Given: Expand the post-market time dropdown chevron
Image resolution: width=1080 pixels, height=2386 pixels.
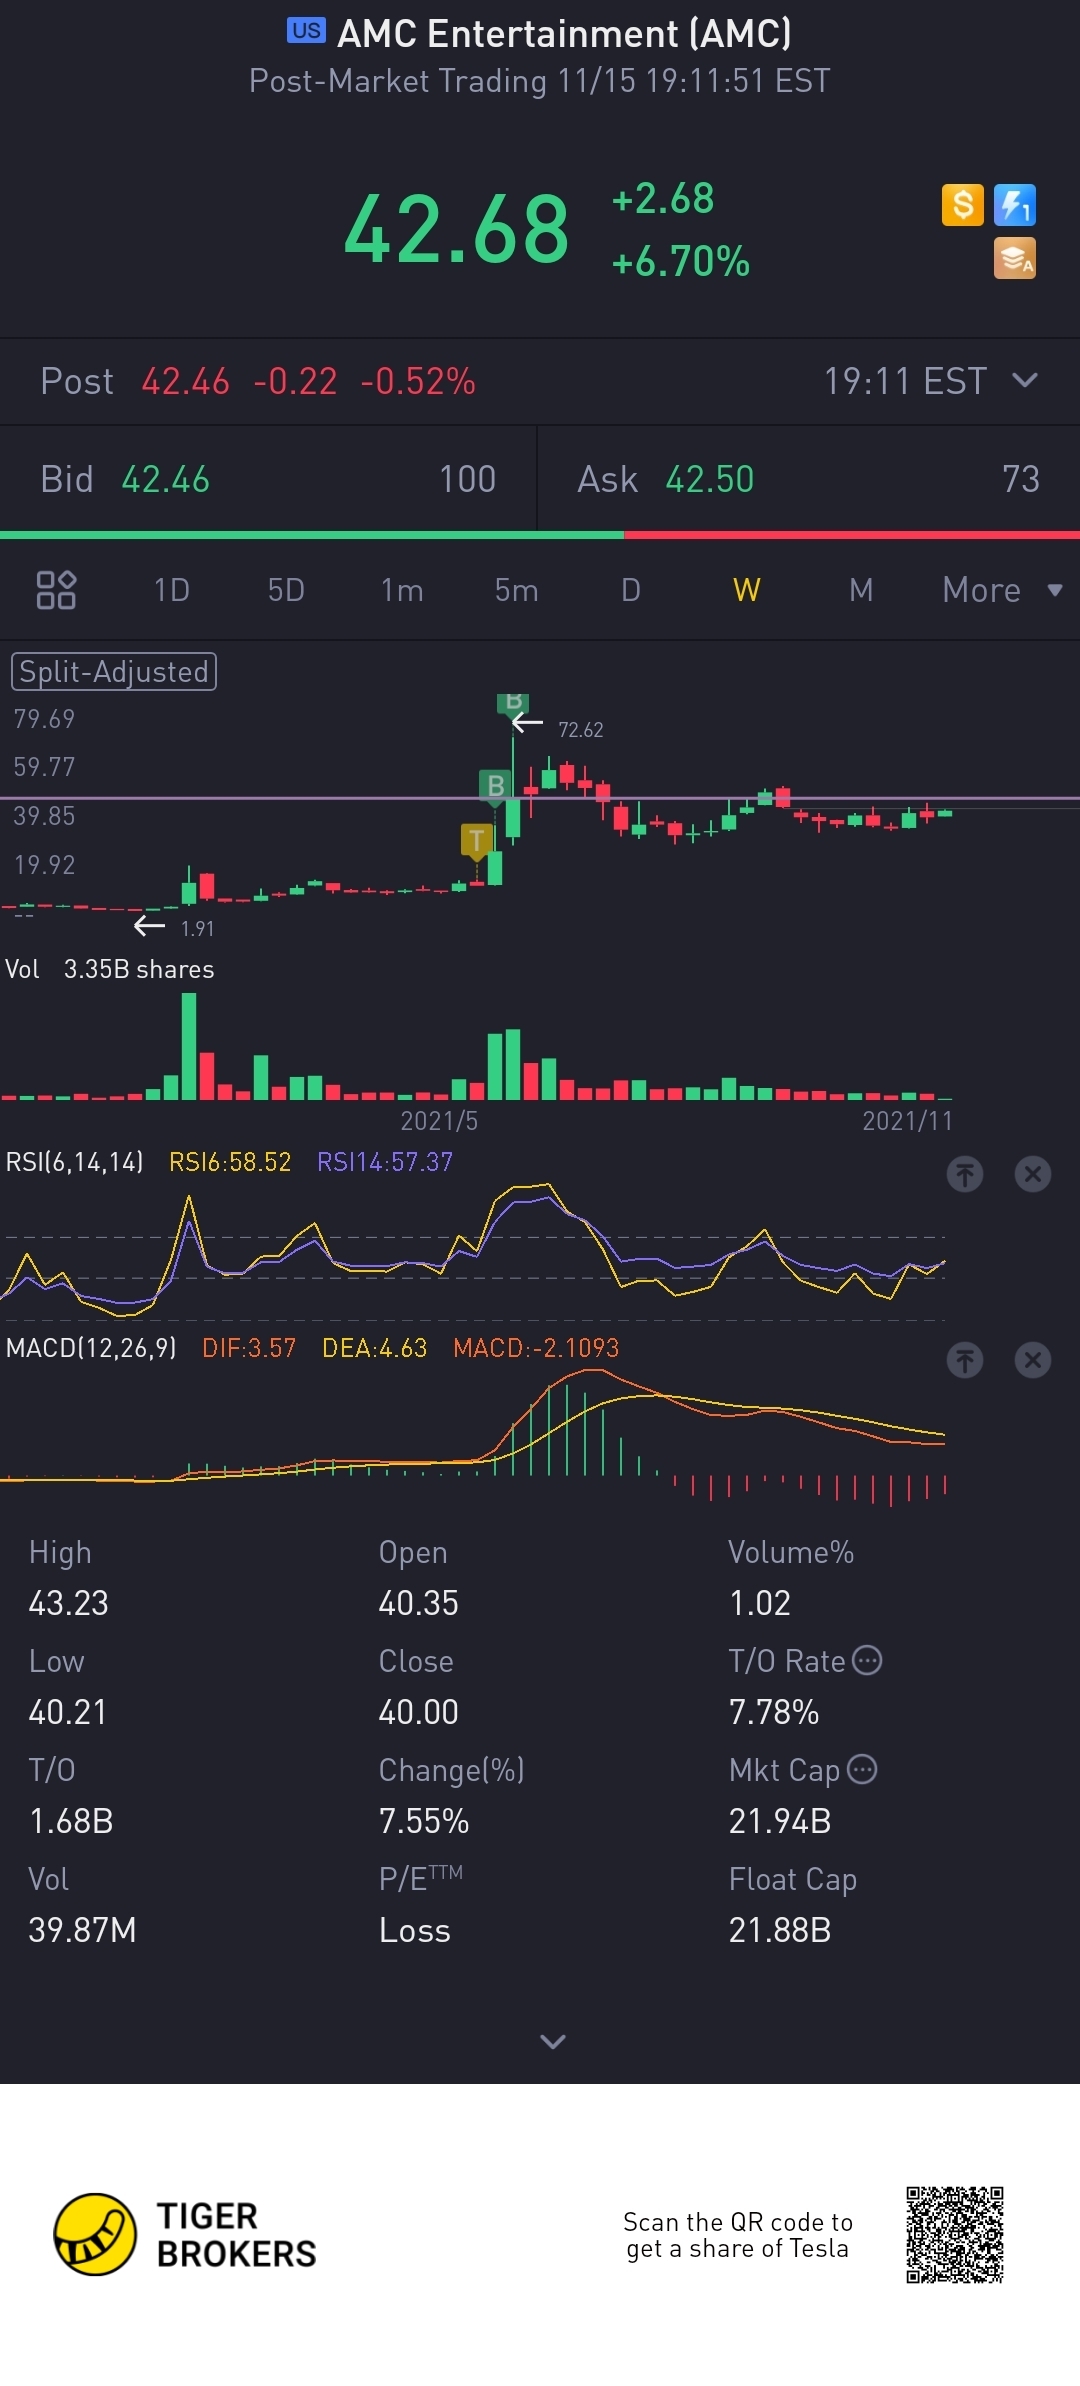Looking at the screenshot, I should click(x=1025, y=380).
